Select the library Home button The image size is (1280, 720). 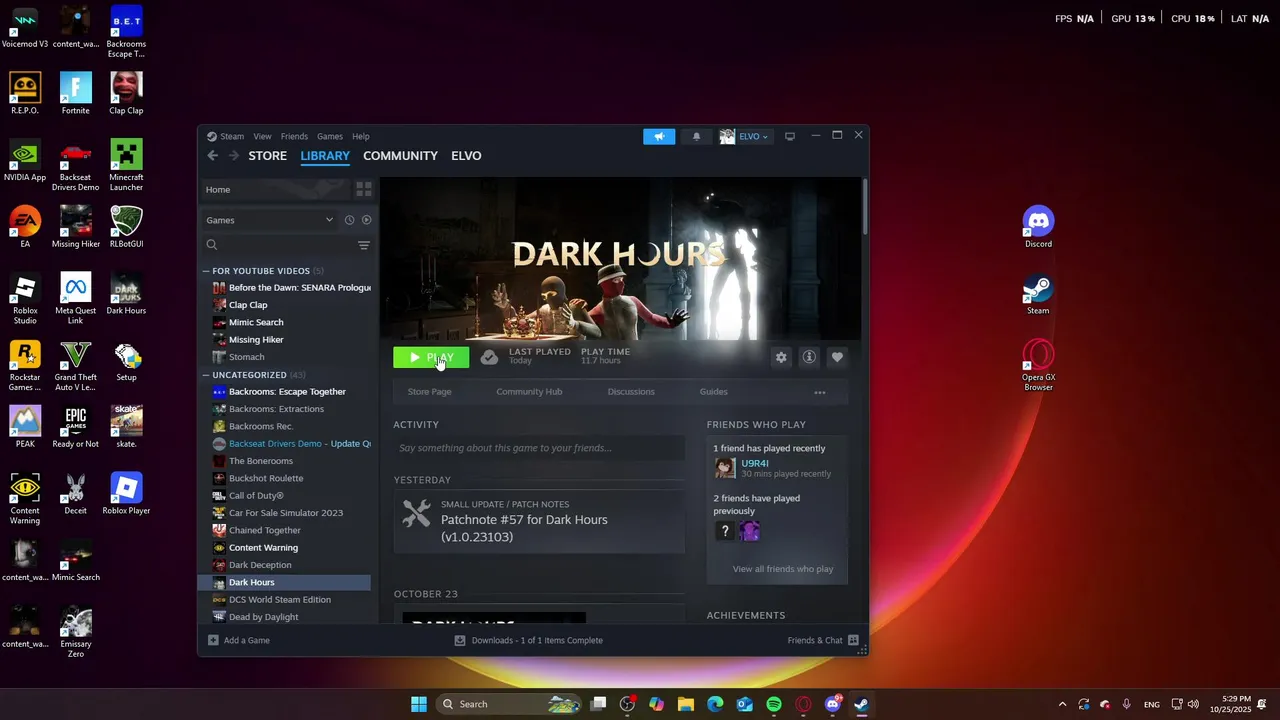[x=275, y=189]
